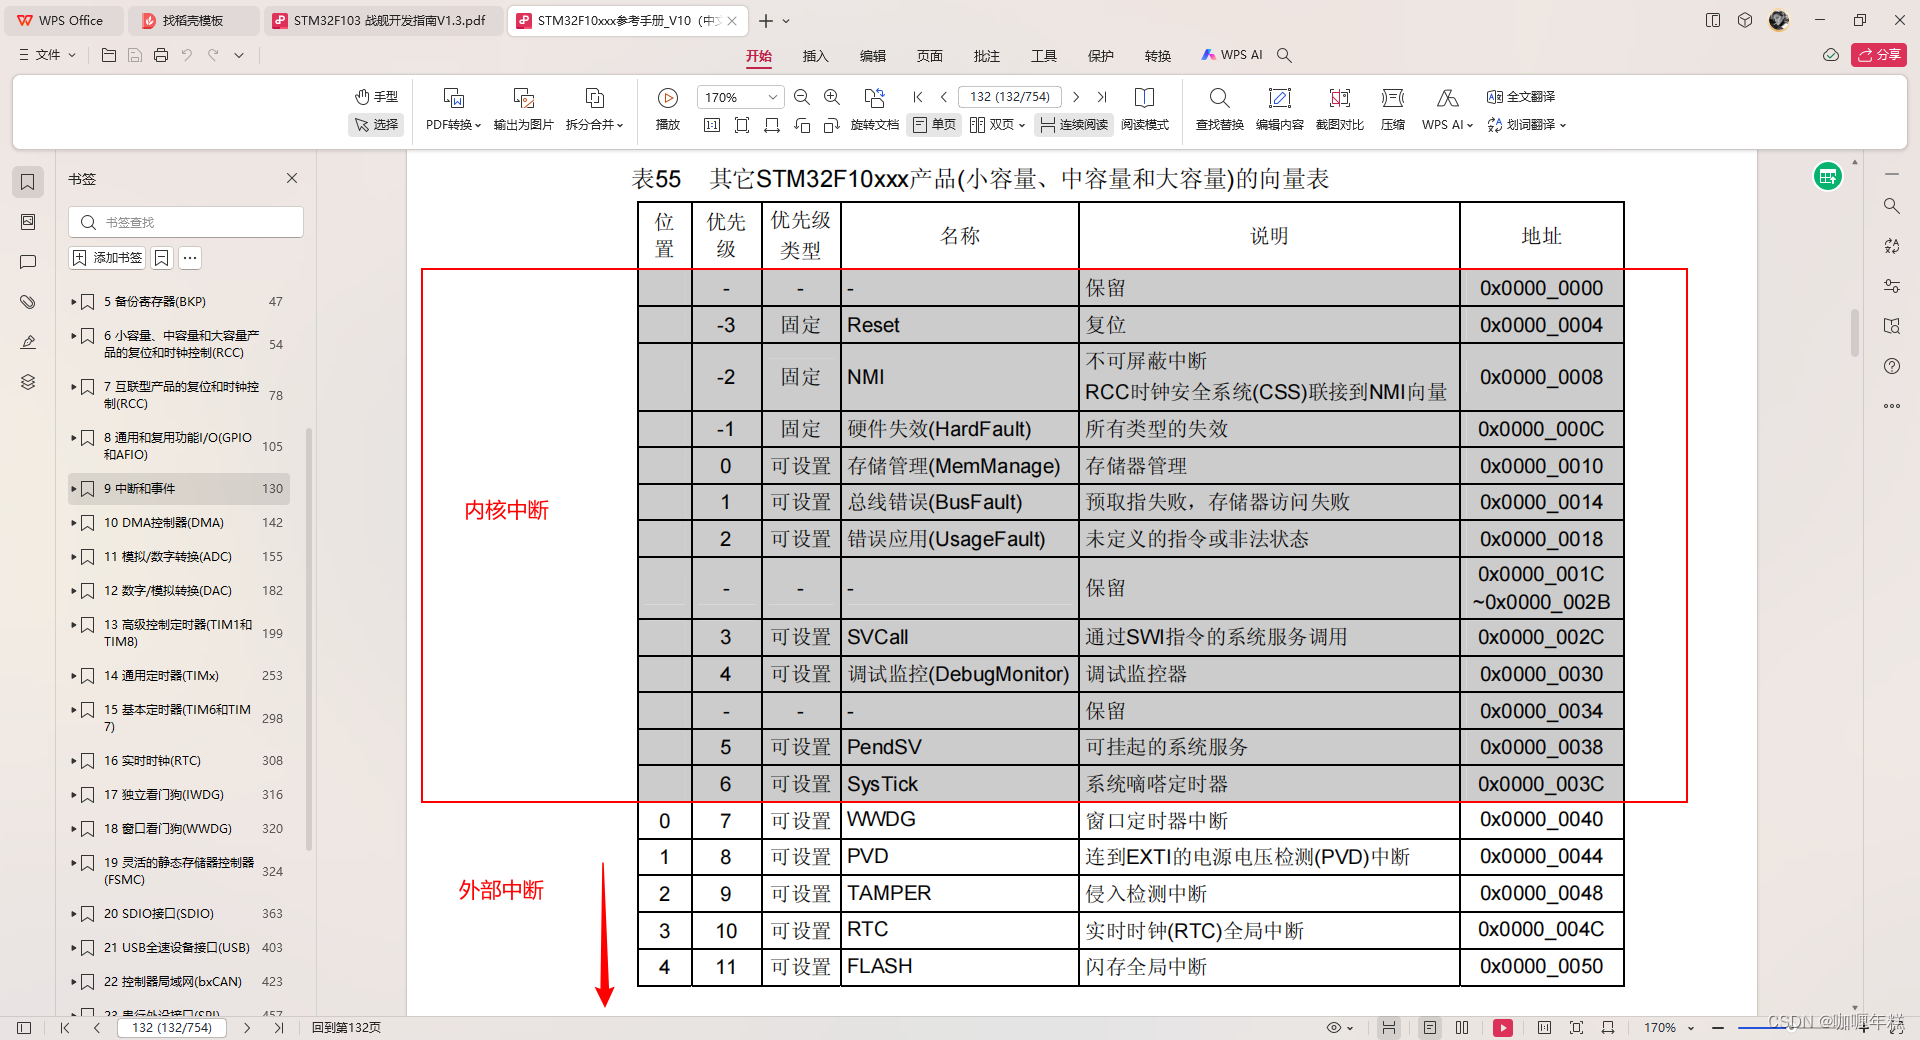Click the zoom out magnifier icon

802,97
